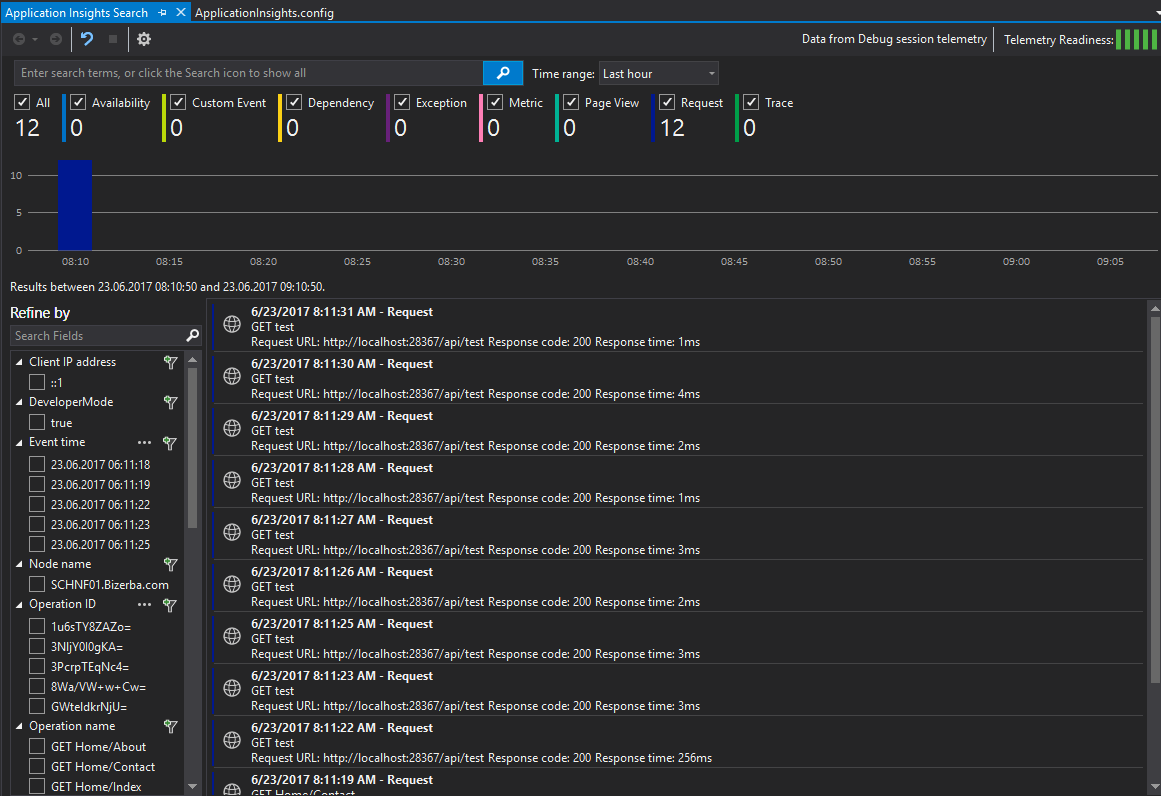Collapse the Node name filter group
Screen dimensions: 1161x796
click(x=19, y=564)
